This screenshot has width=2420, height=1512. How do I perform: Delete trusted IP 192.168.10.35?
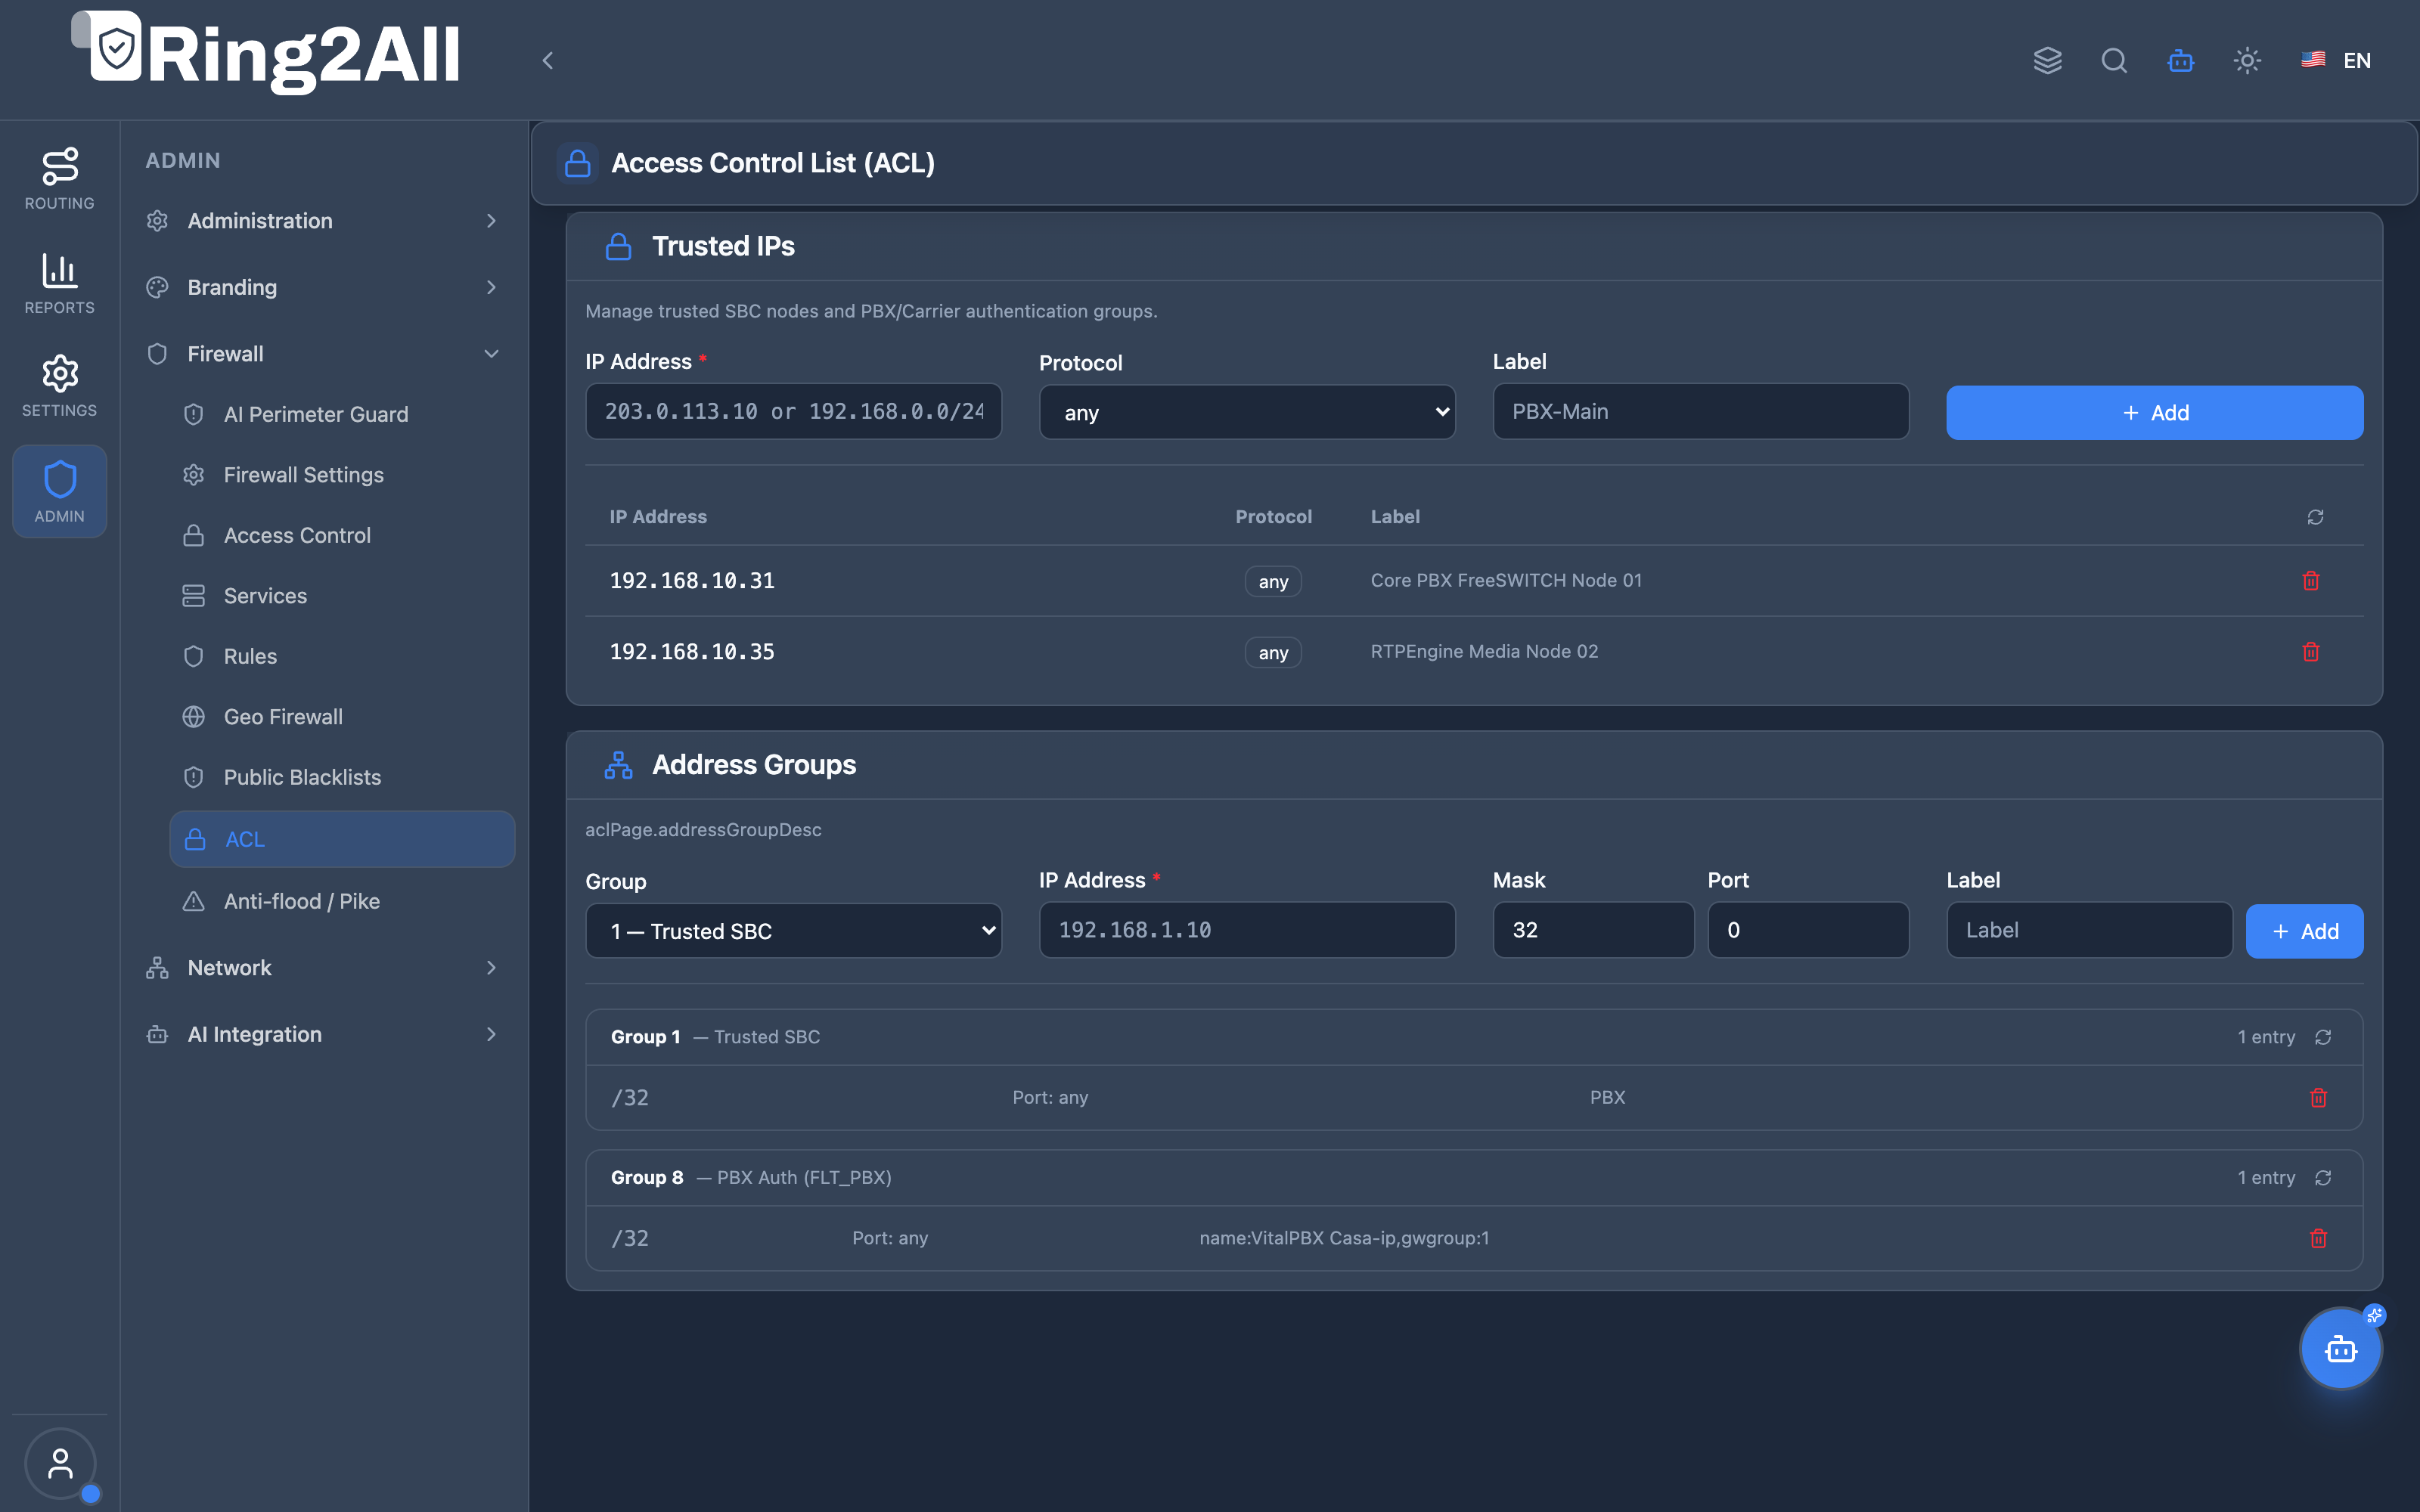click(2311, 652)
